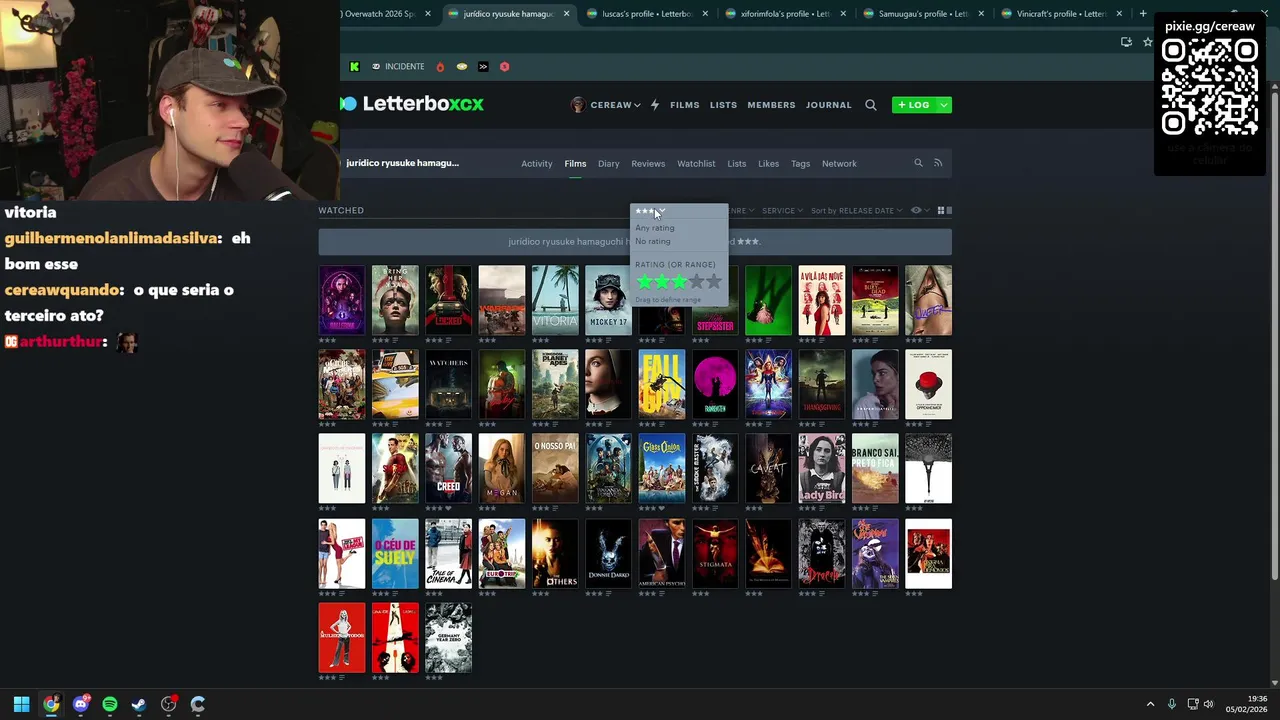Open a new browser tab
Image resolution: width=1280 pixels, height=720 pixels.
[x=1143, y=14]
